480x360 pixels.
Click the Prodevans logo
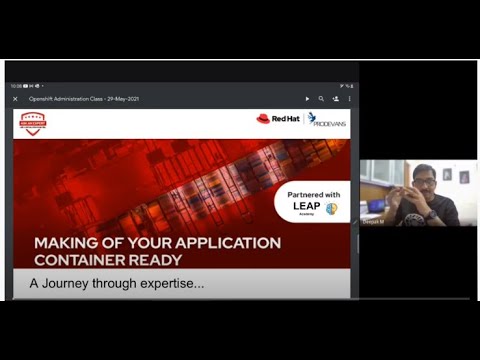pyautogui.click(x=326, y=119)
